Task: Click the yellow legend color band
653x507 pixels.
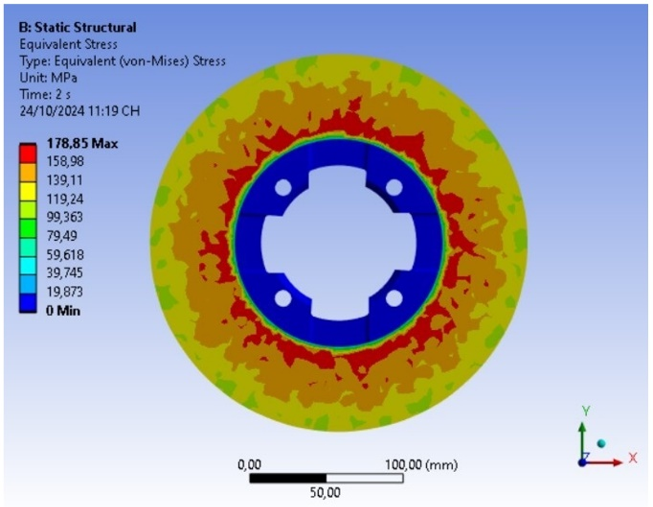Action: click(x=28, y=191)
